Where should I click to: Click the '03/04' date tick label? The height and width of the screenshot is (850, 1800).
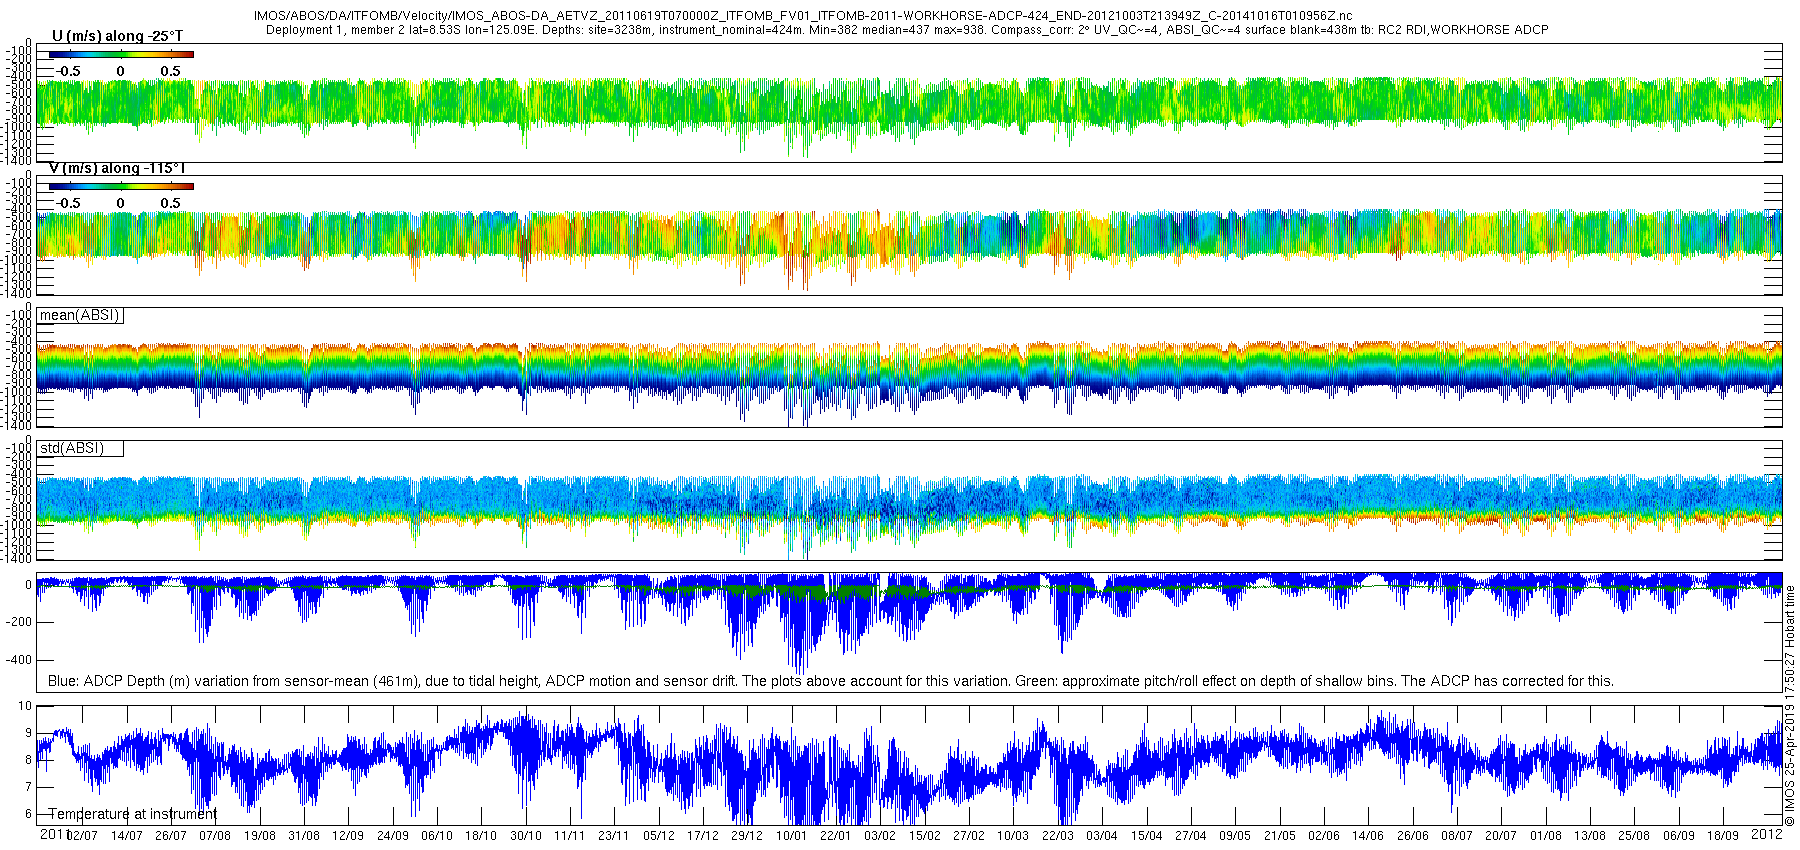click(1101, 836)
